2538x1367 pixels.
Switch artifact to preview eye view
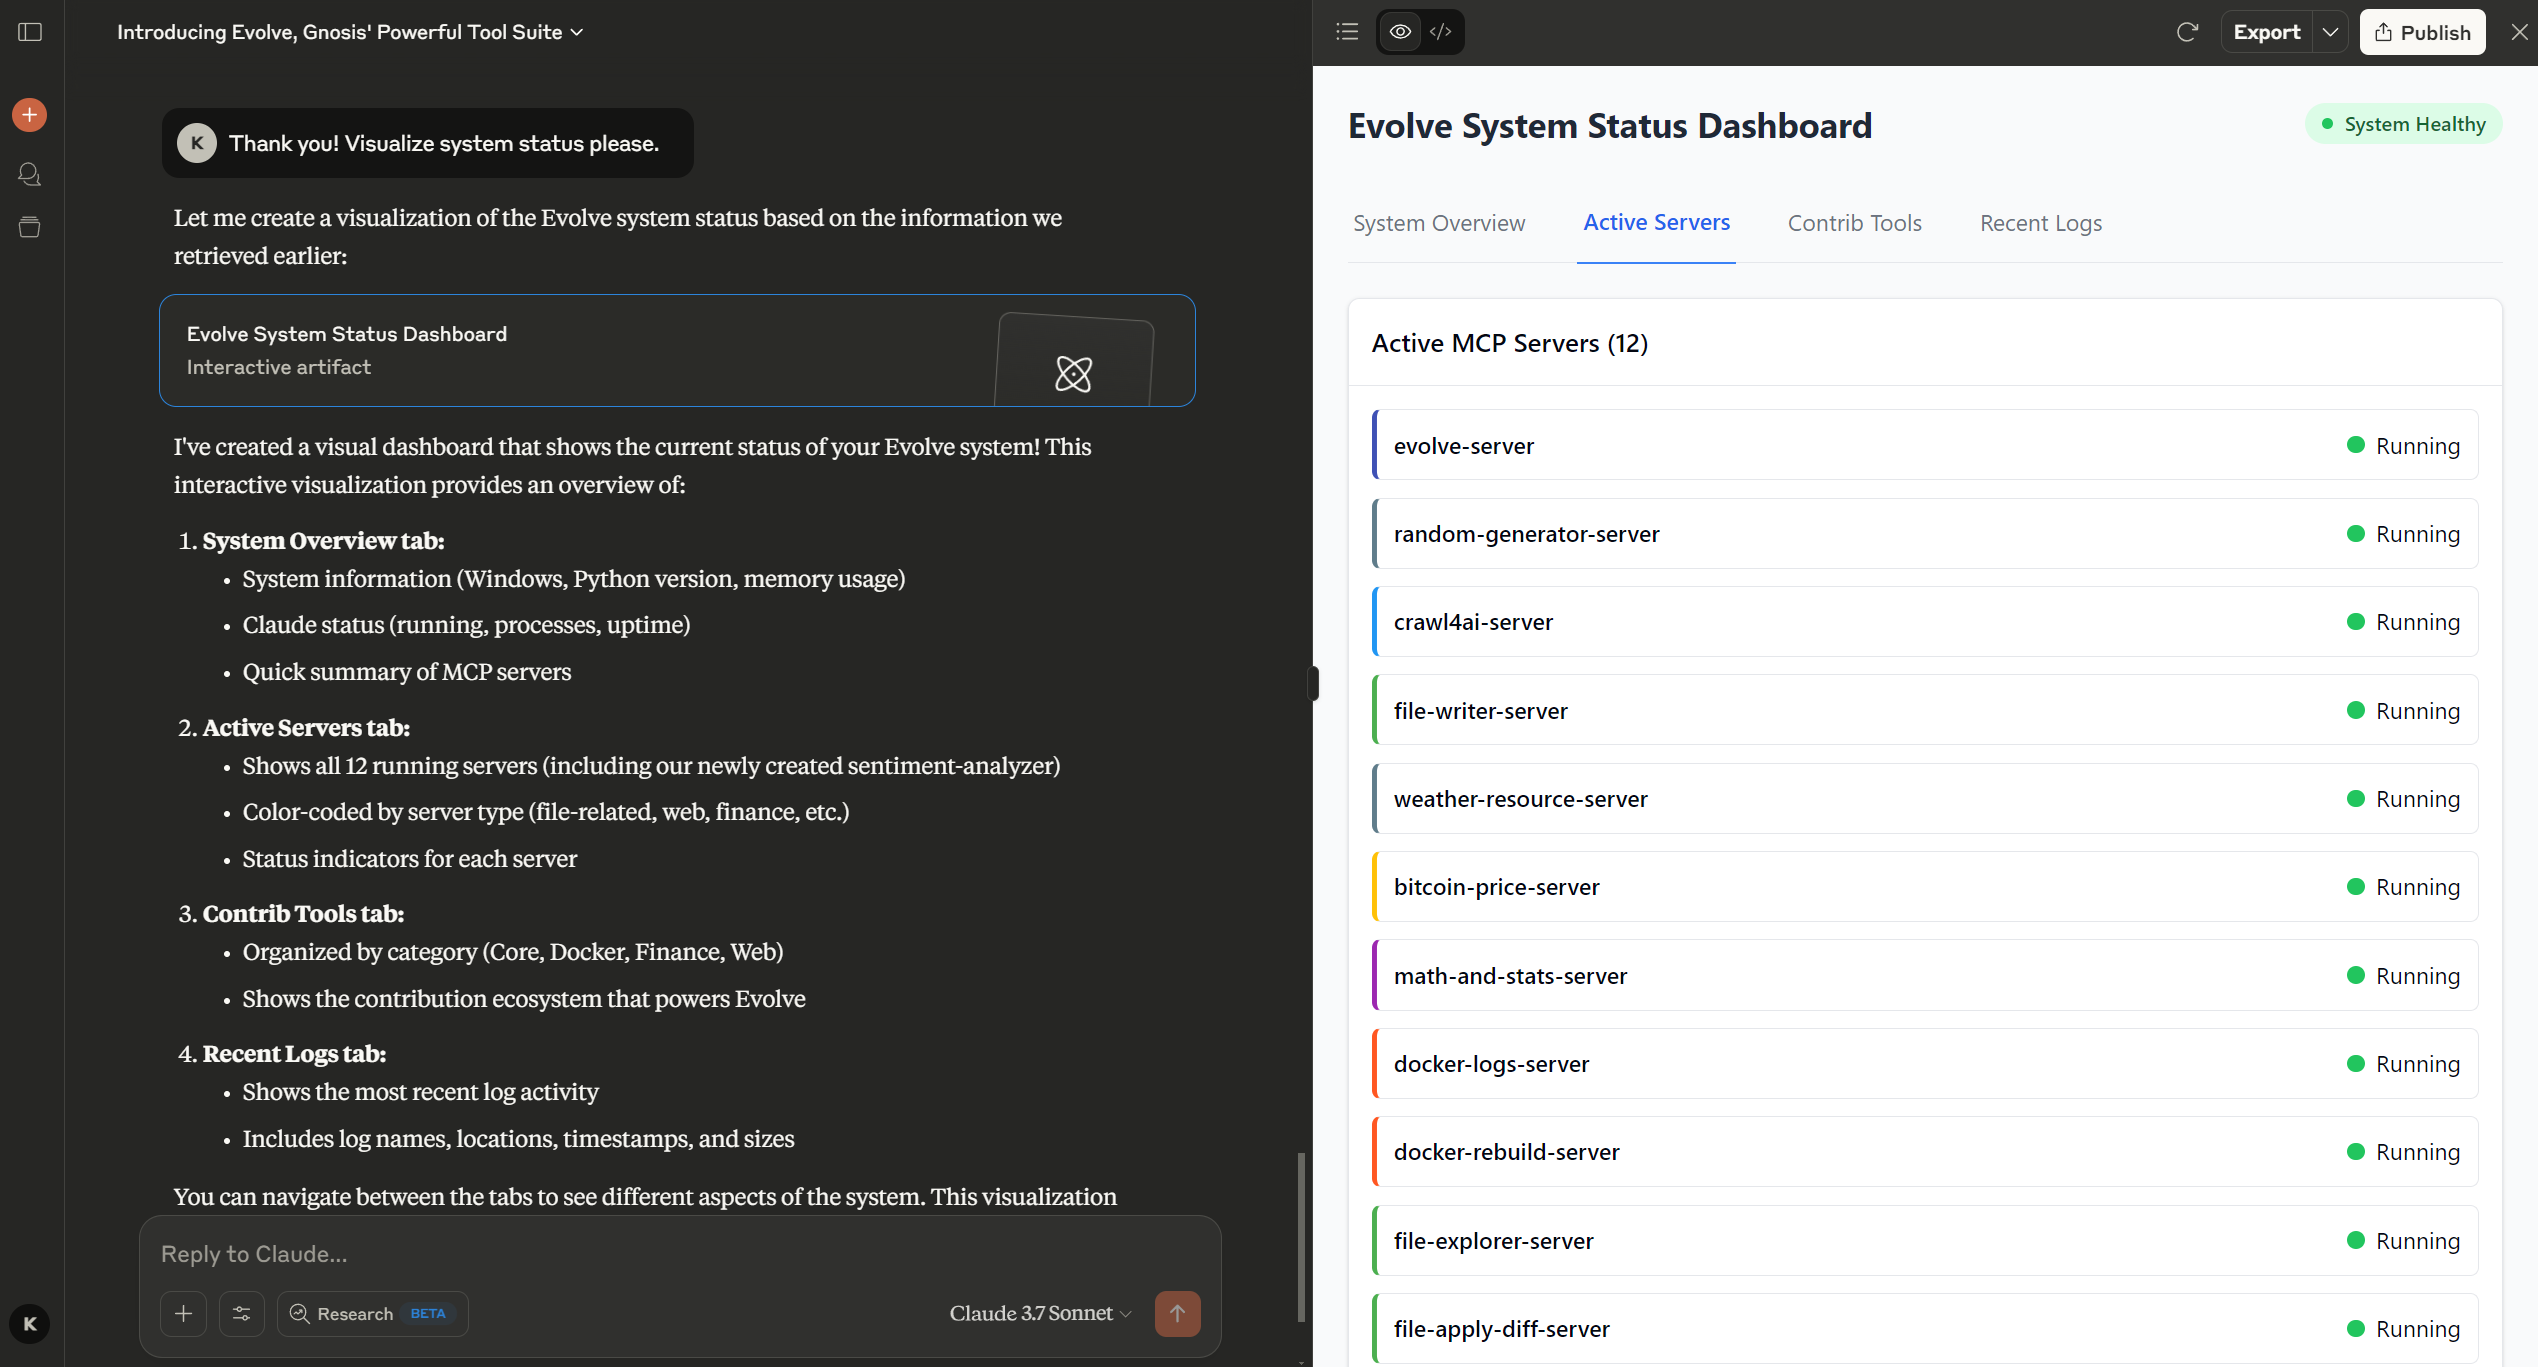click(1400, 32)
